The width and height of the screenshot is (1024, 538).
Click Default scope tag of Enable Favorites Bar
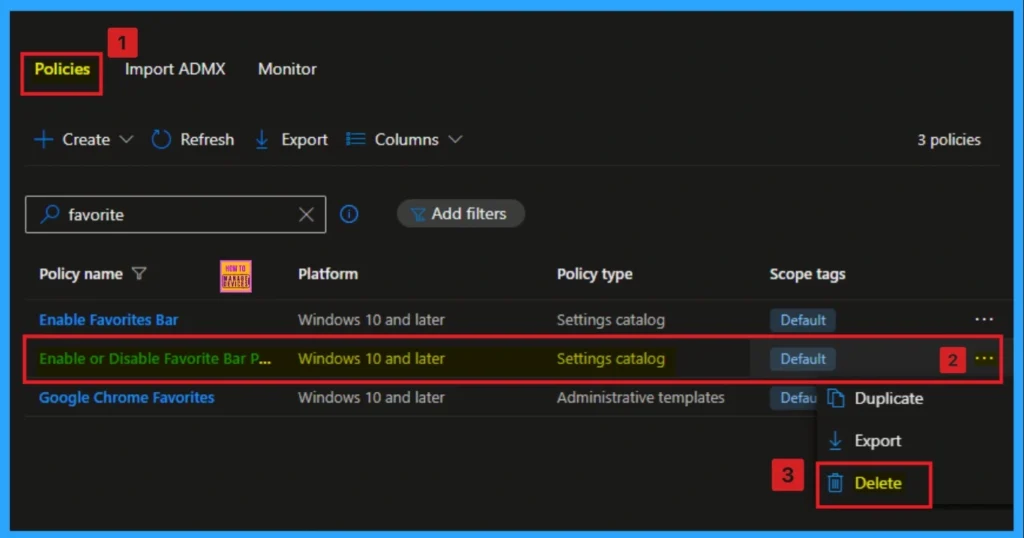coord(803,320)
